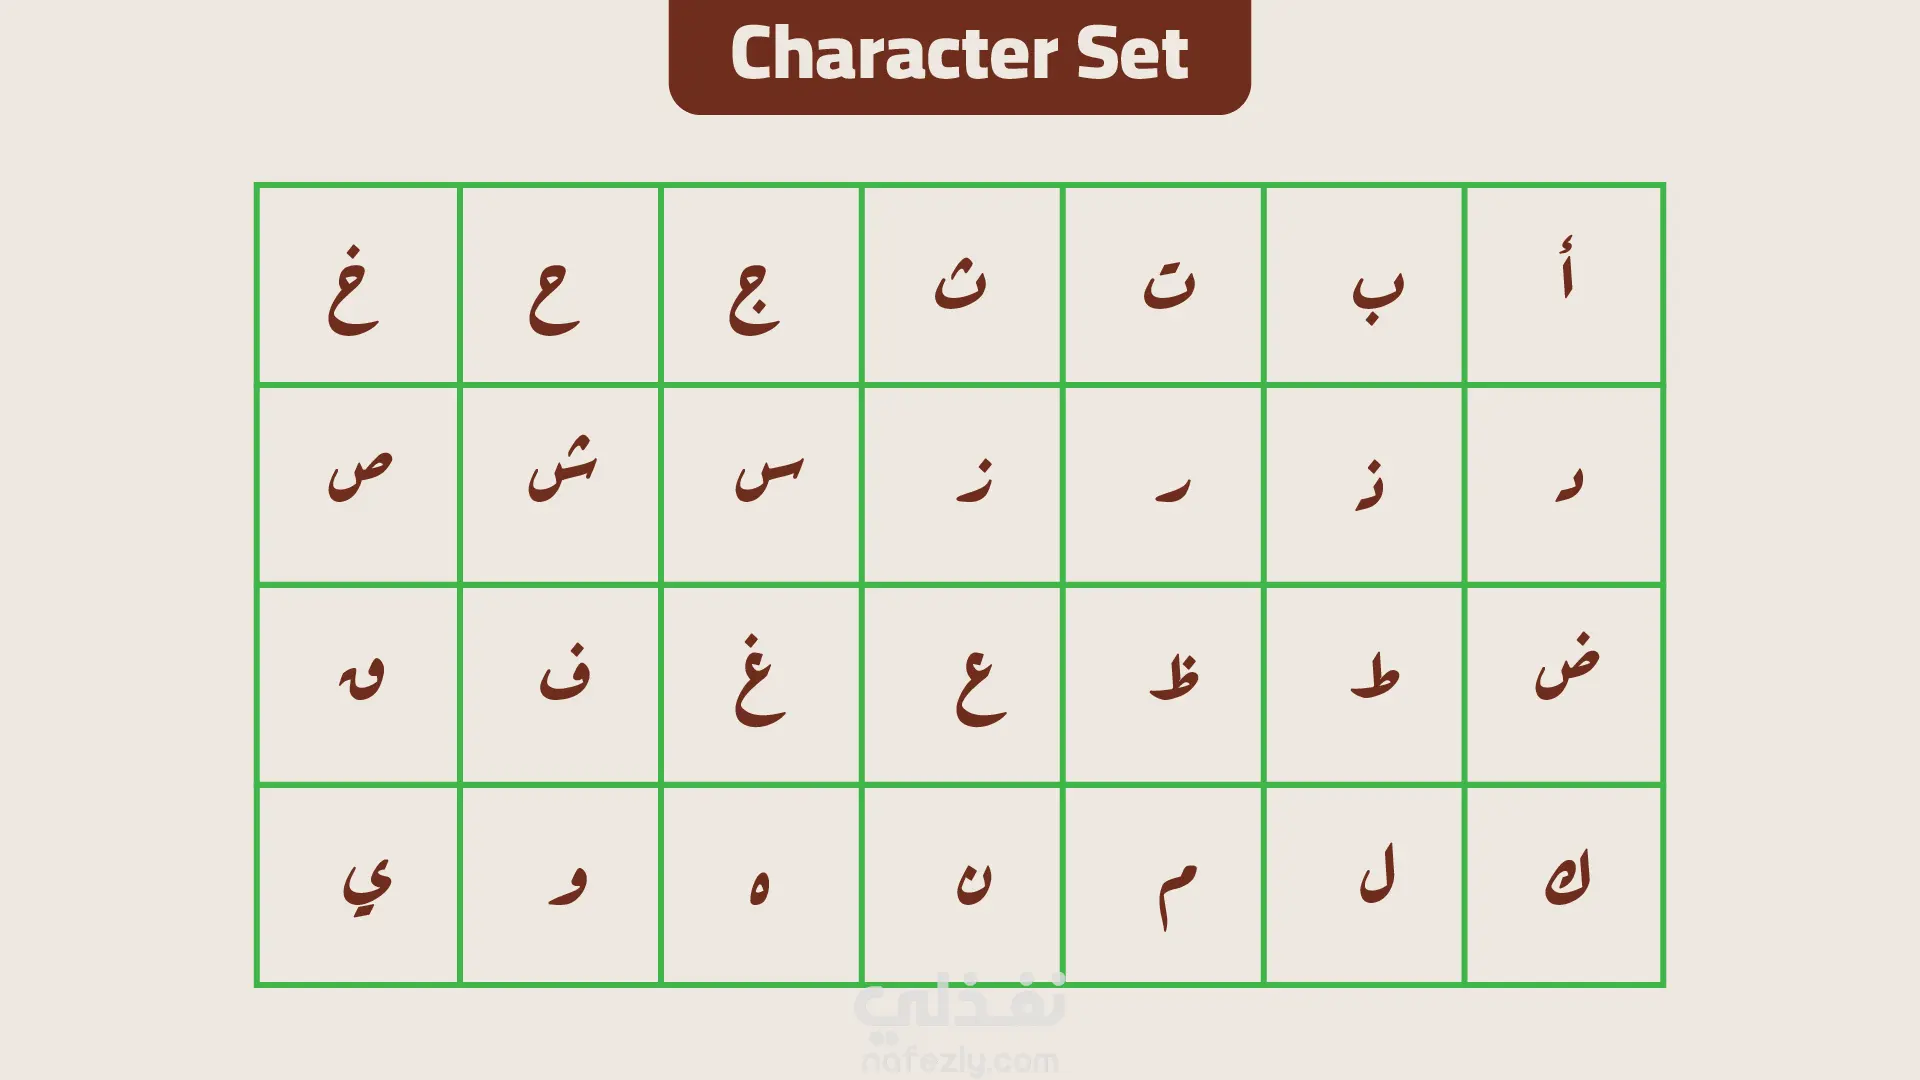The height and width of the screenshot is (1080, 1920).
Task: Open the nafezly.com watermark link
Action: [960, 1060]
